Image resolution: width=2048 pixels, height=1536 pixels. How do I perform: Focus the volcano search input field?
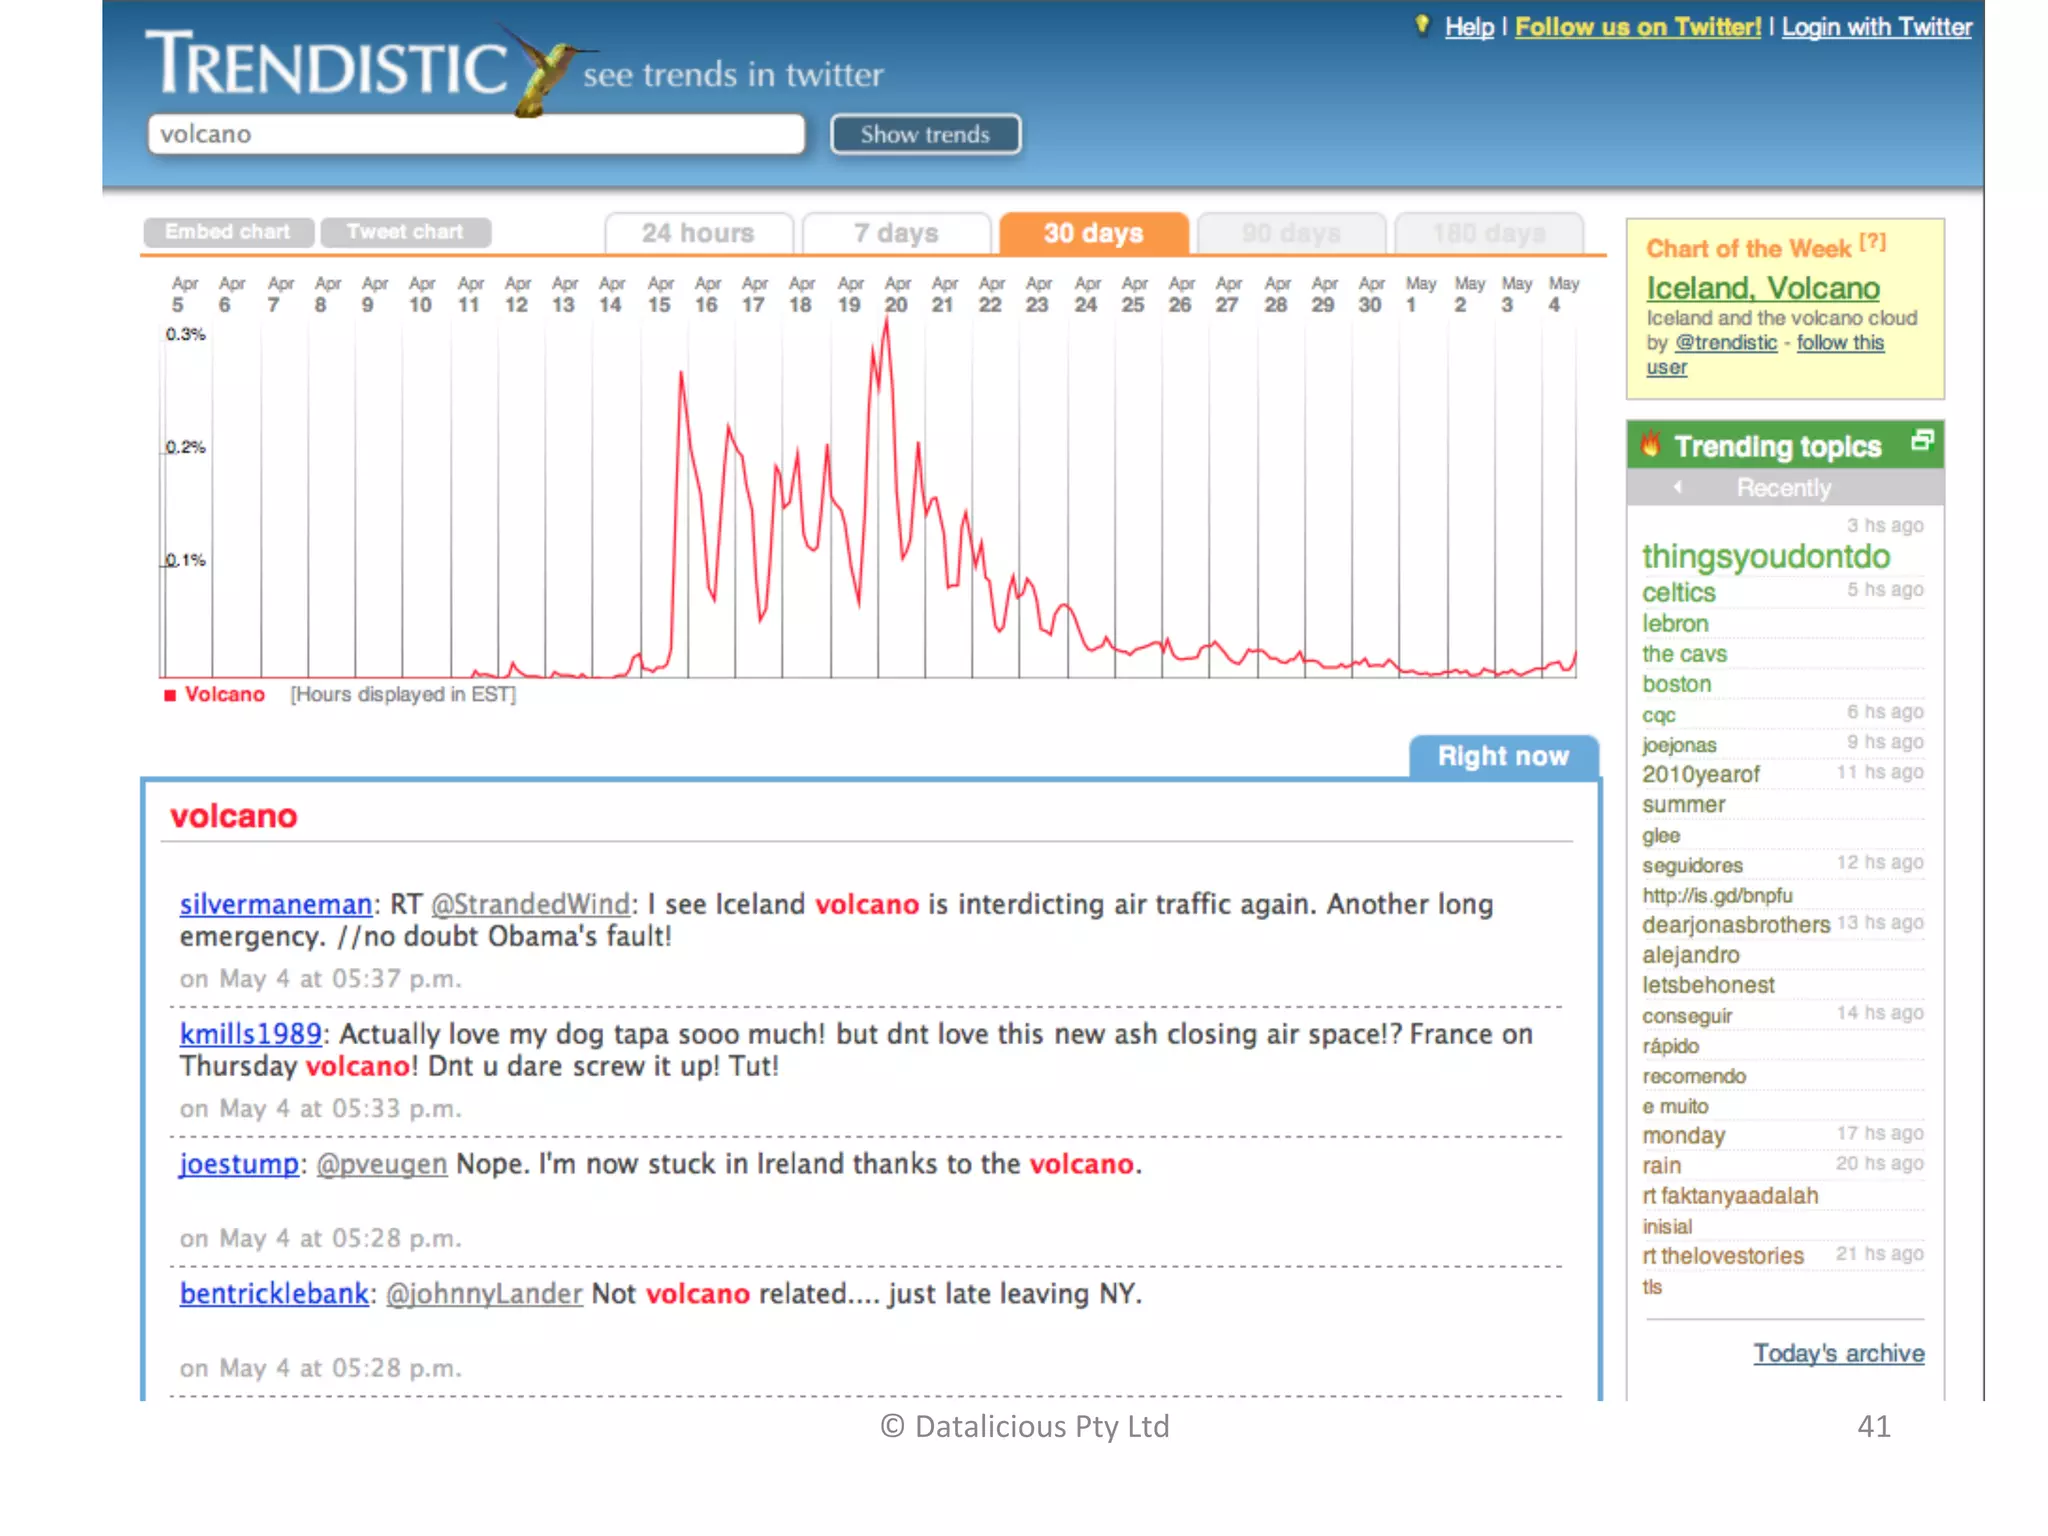click(476, 134)
